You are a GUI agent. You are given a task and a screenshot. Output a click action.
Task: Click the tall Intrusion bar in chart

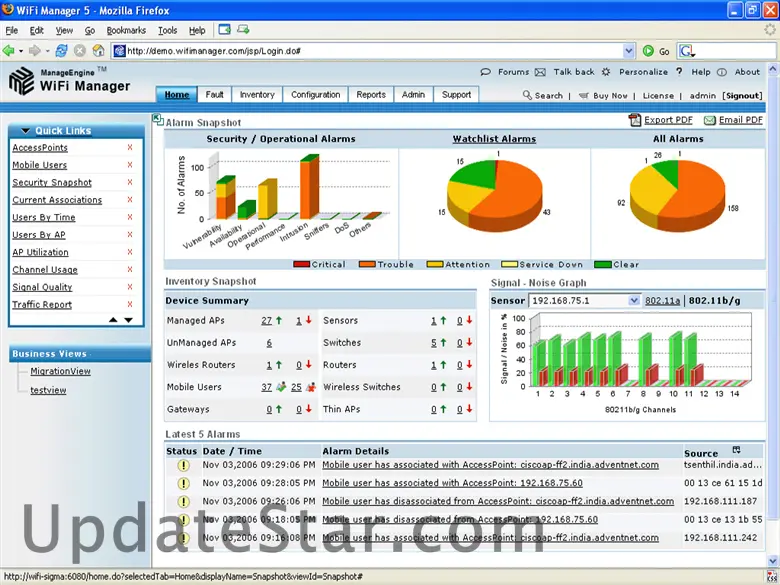(x=309, y=188)
